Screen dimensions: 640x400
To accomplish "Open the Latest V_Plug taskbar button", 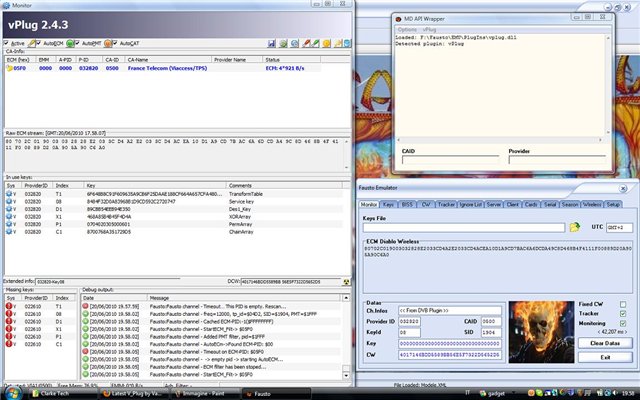I will pos(134,393).
